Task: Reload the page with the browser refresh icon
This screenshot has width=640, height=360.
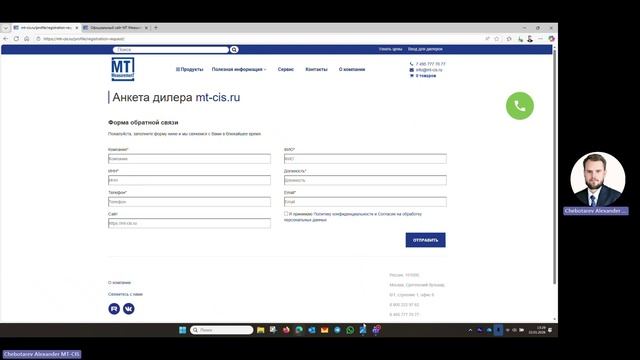Action: 16,39
